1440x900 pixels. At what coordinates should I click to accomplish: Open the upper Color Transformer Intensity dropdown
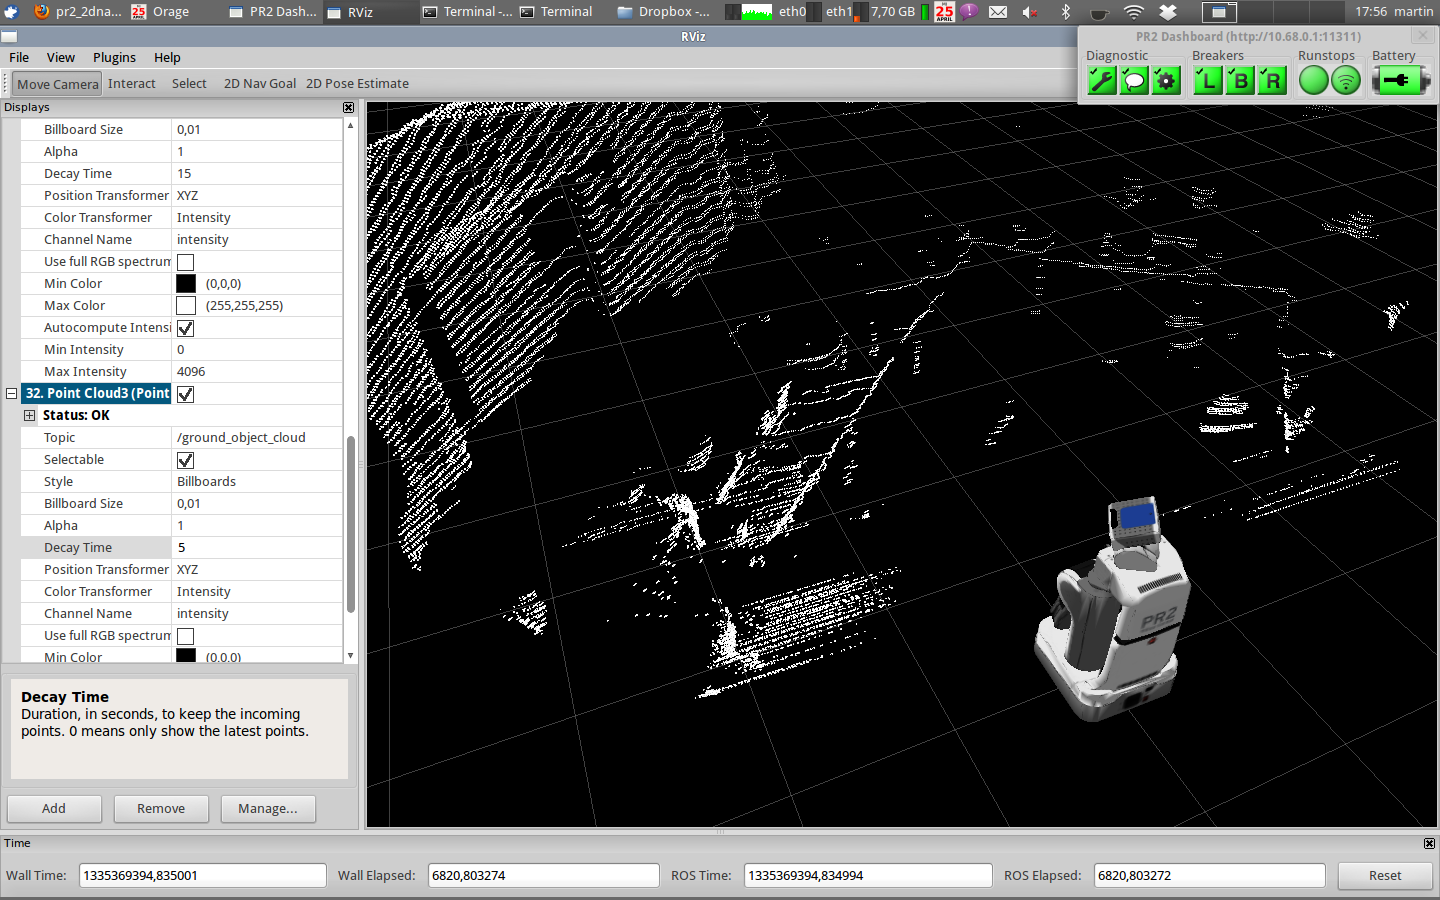click(x=258, y=218)
